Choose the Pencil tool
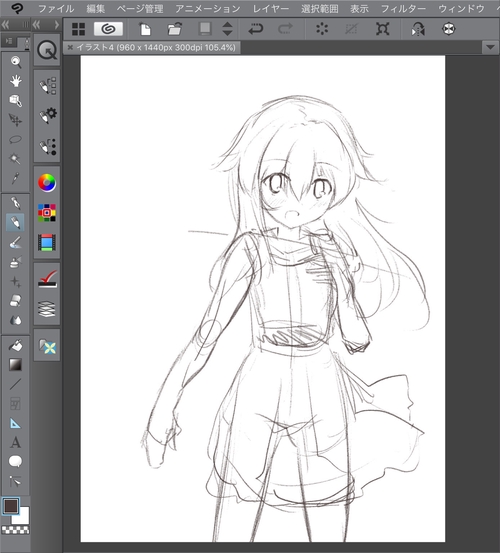Viewport: 500px width, 553px height. (15, 222)
